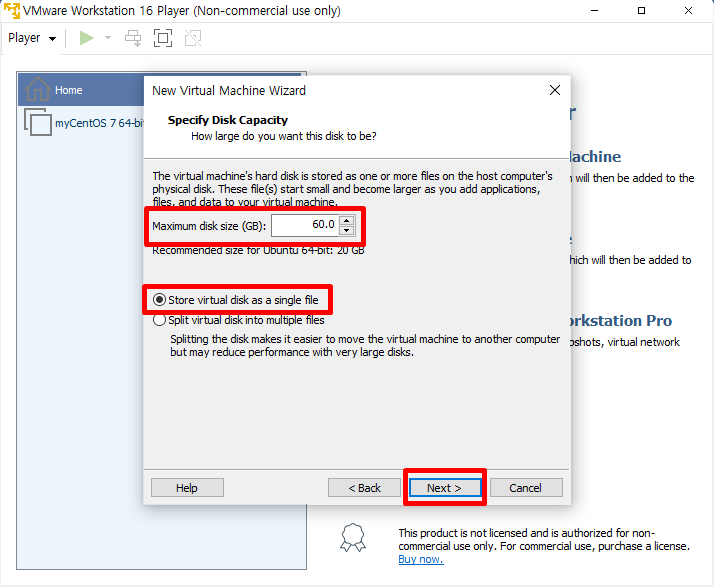Cancel the New Virtual Machine Wizard
Screen dimensions: 714x587
(x=526, y=488)
